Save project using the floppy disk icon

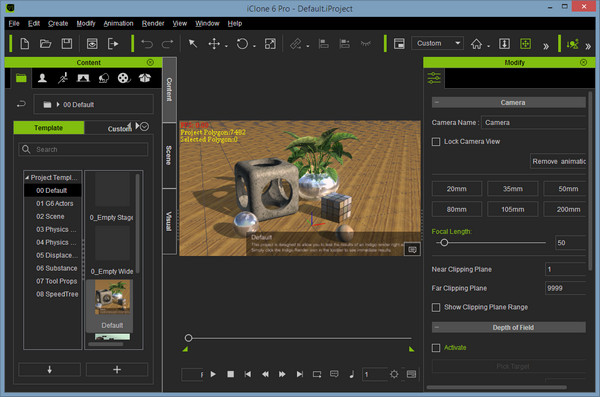click(67, 44)
